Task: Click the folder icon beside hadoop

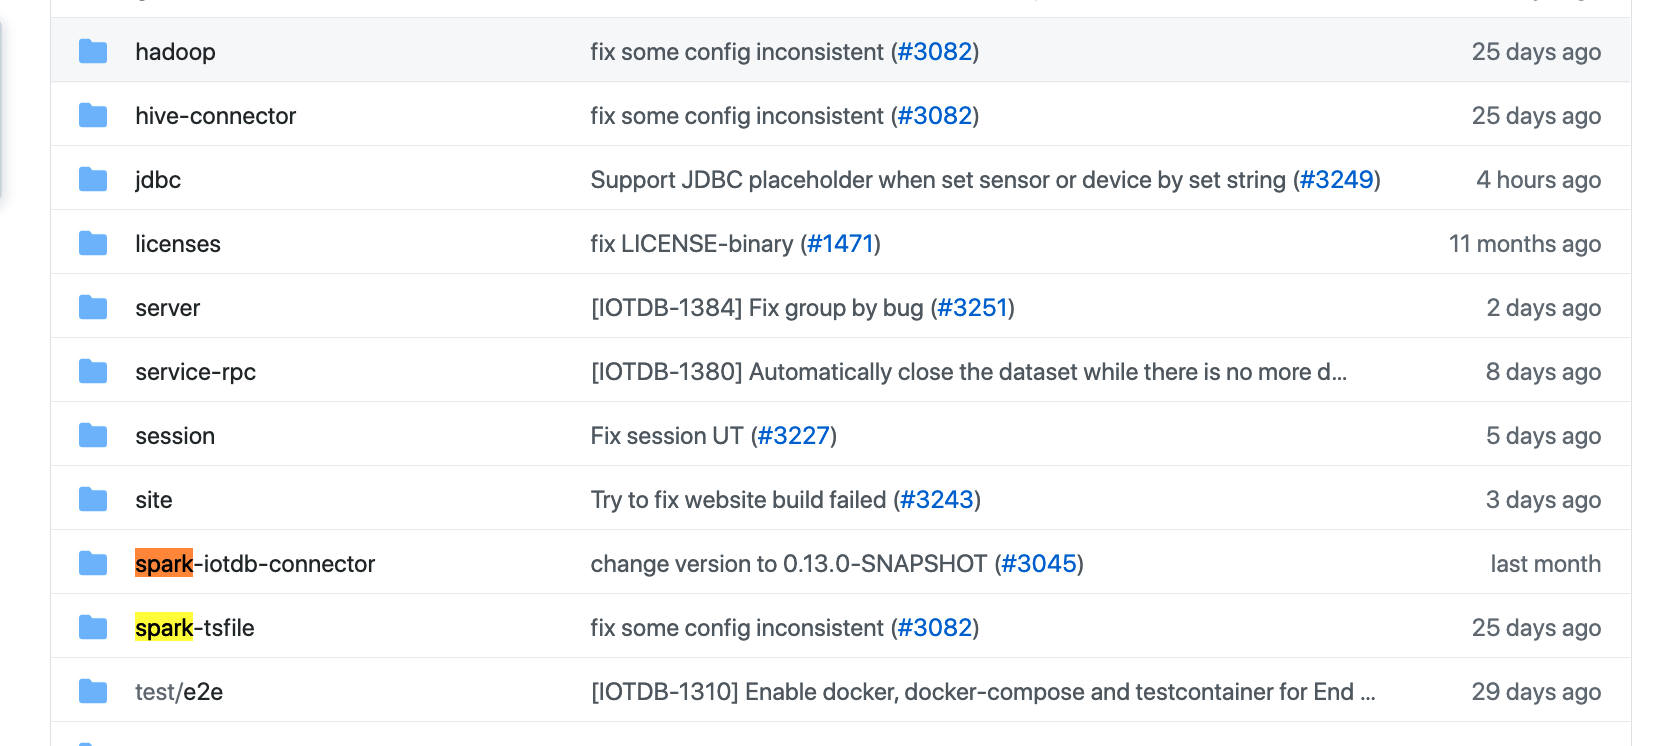Action: point(93,51)
